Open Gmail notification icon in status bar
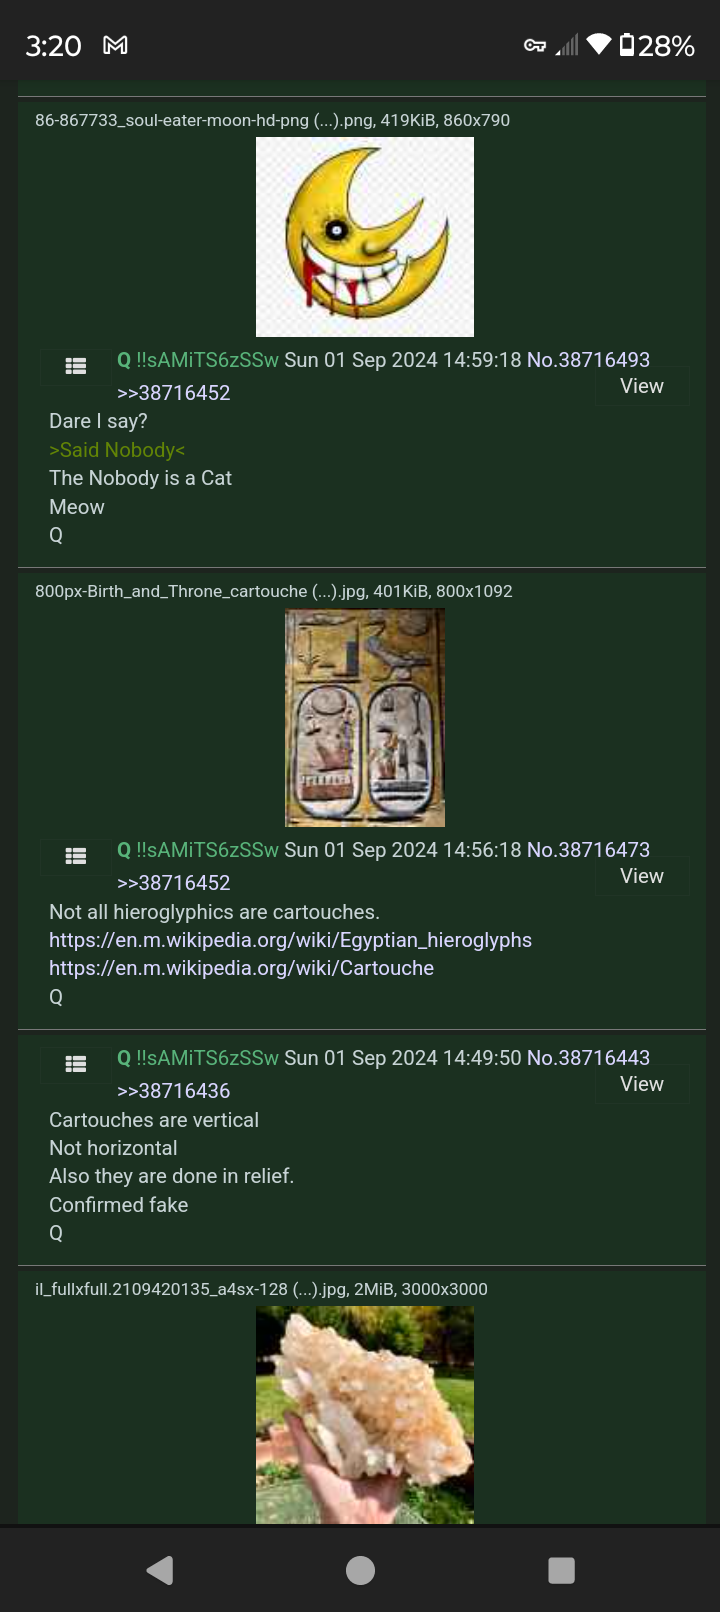Screen dimensions: 720x1612 (116, 45)
